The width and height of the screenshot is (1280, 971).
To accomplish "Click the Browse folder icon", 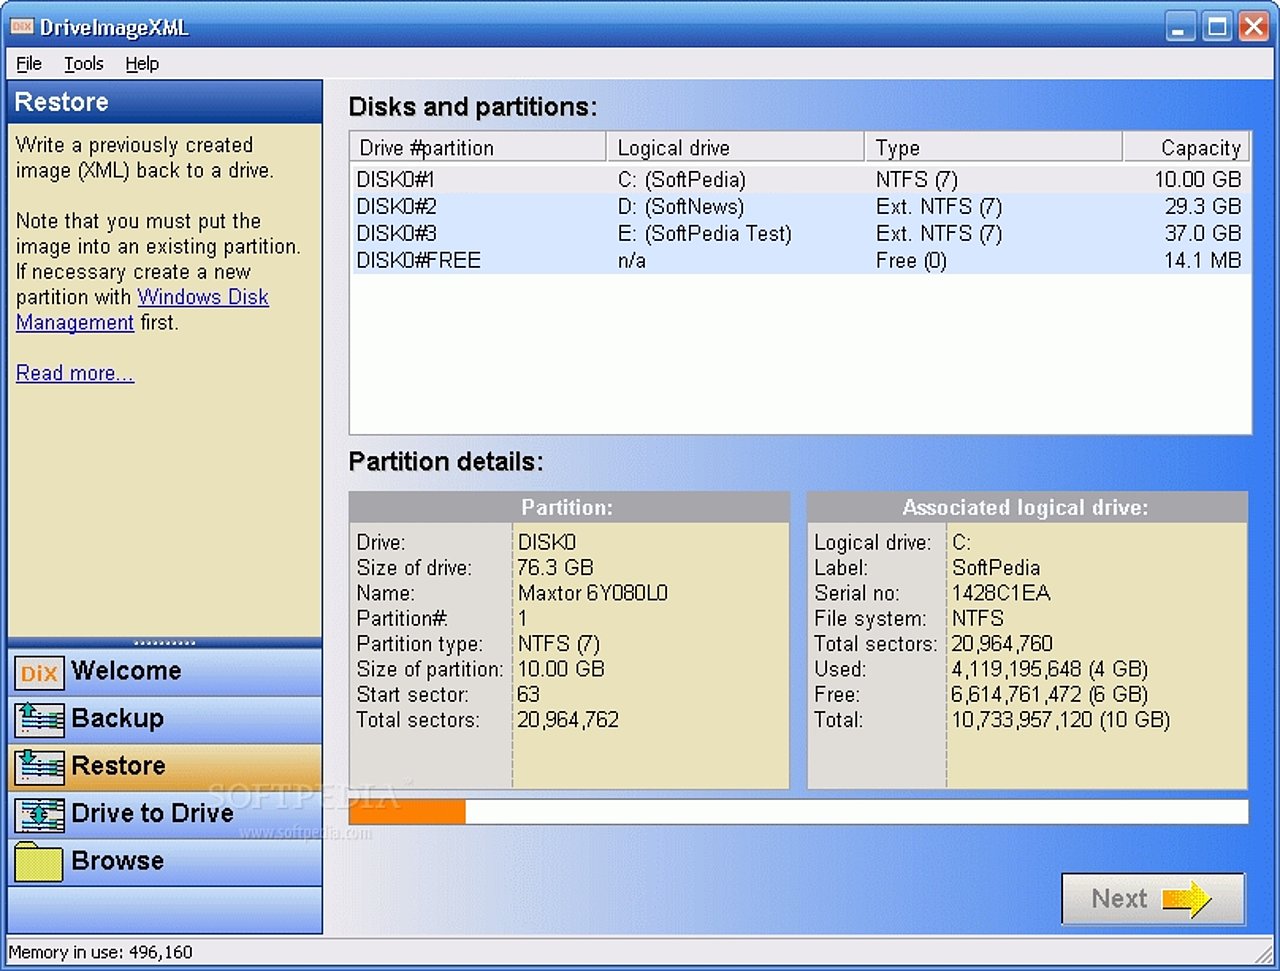I will pos(39,862).
